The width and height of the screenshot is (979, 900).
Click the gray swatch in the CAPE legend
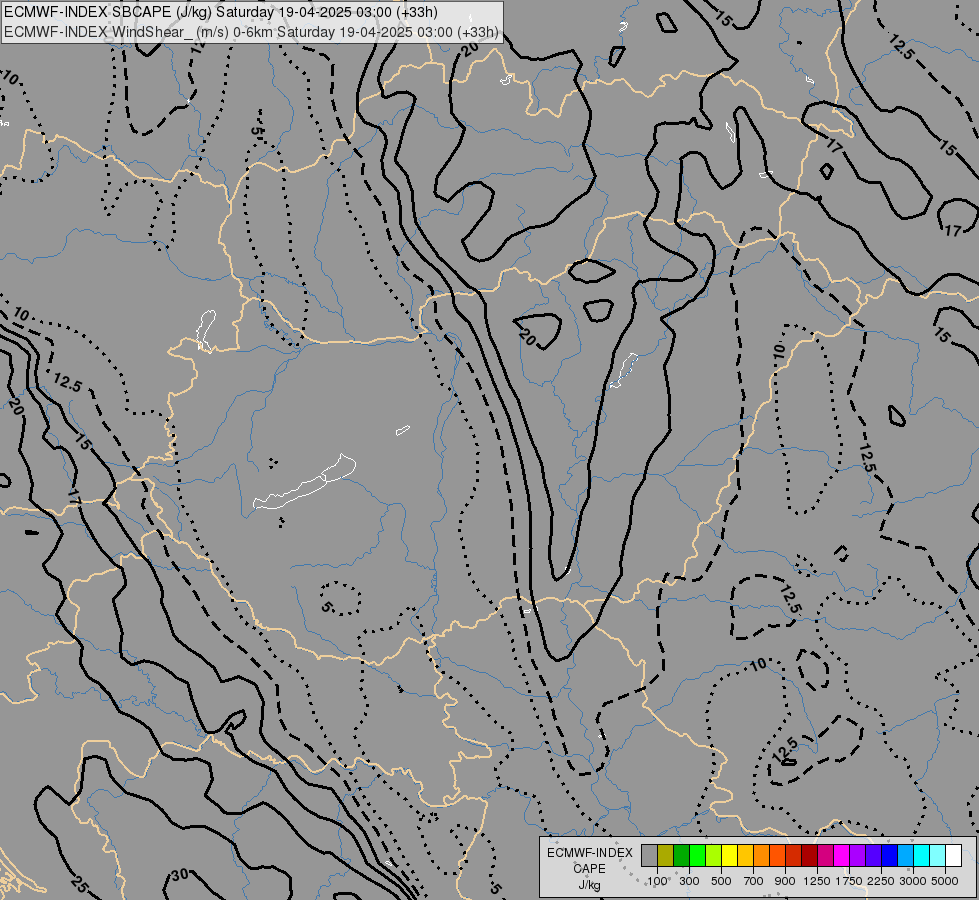(649, 855)
